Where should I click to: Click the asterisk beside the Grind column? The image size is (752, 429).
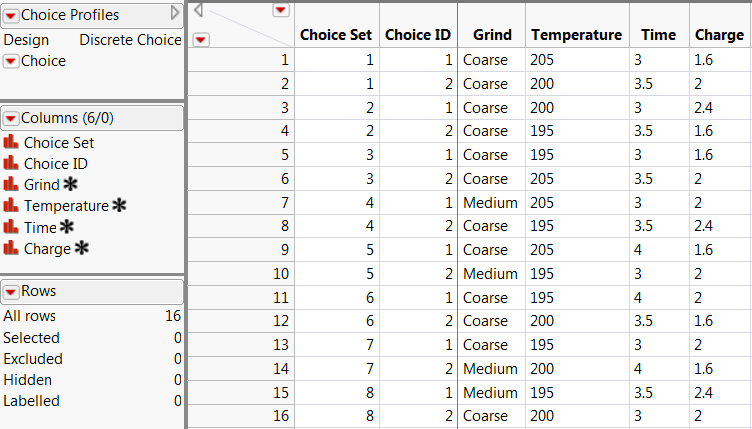point(70,184)
